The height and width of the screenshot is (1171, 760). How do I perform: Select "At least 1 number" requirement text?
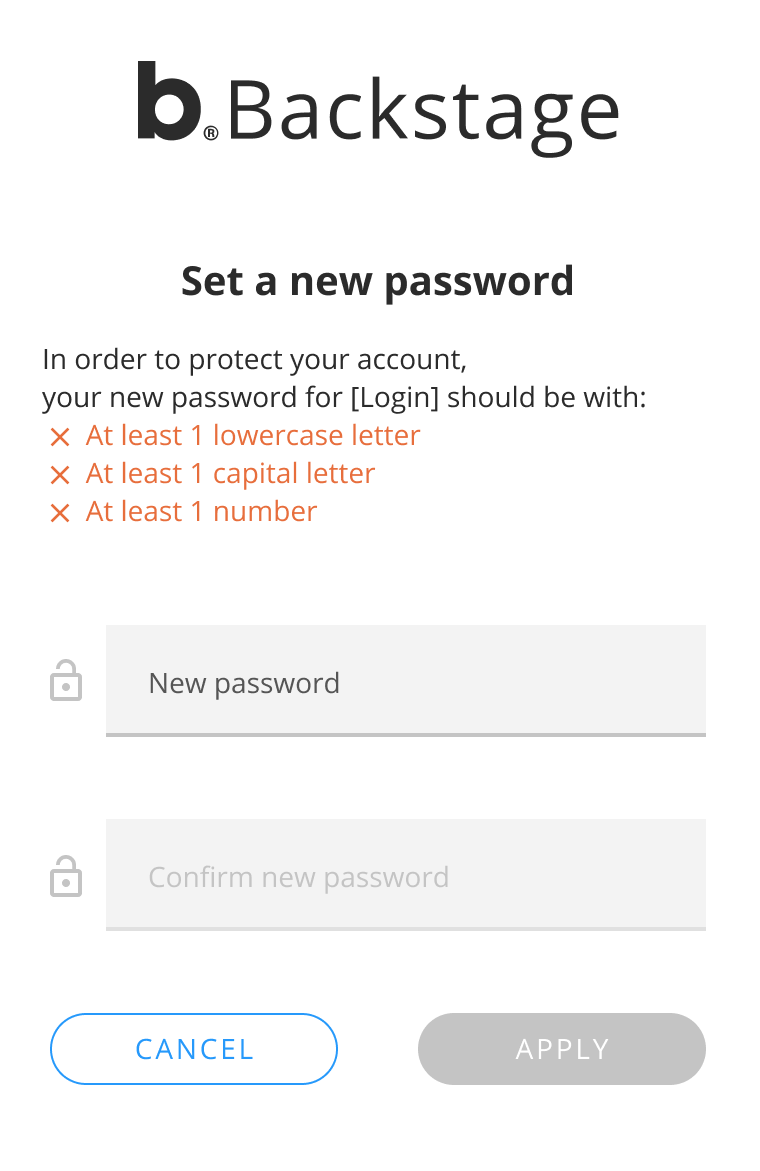click(201, 512)
